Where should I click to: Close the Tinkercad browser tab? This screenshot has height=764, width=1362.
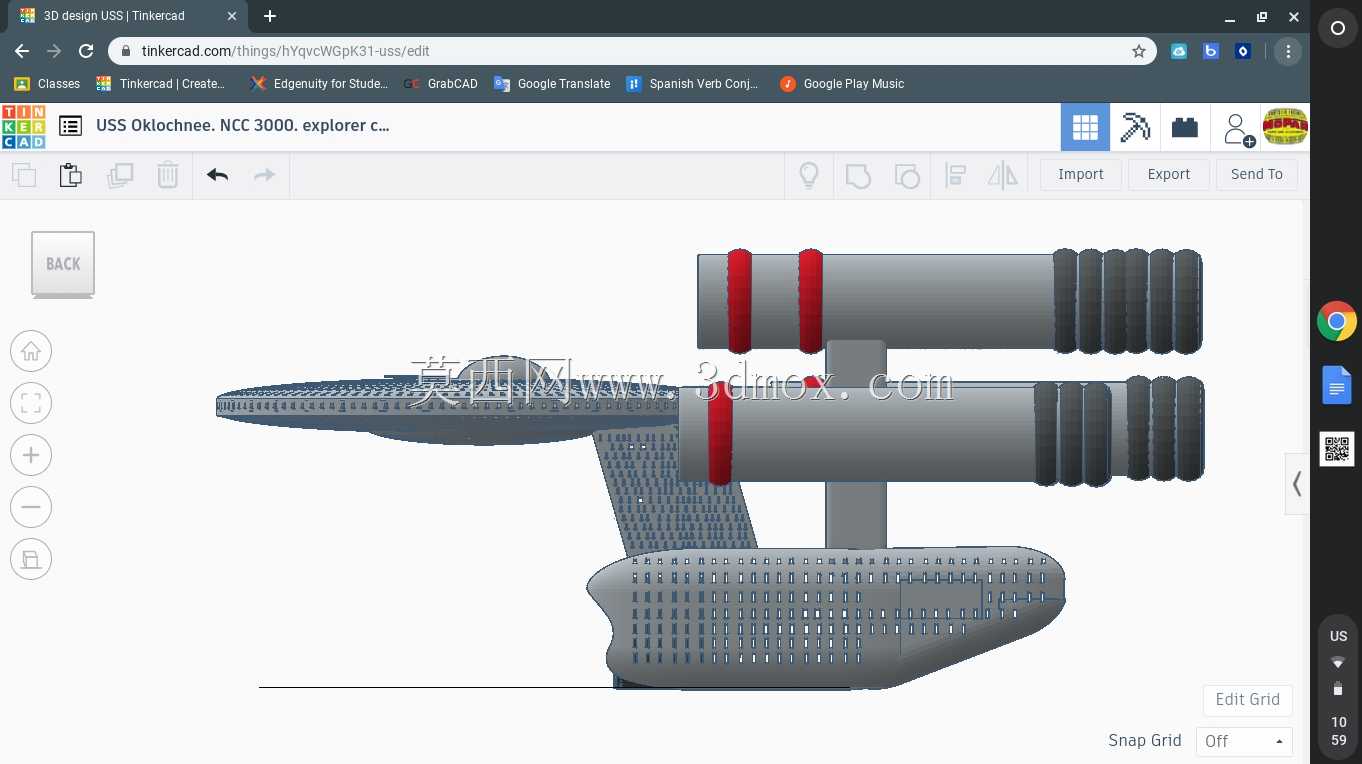(x=232, y=17)
